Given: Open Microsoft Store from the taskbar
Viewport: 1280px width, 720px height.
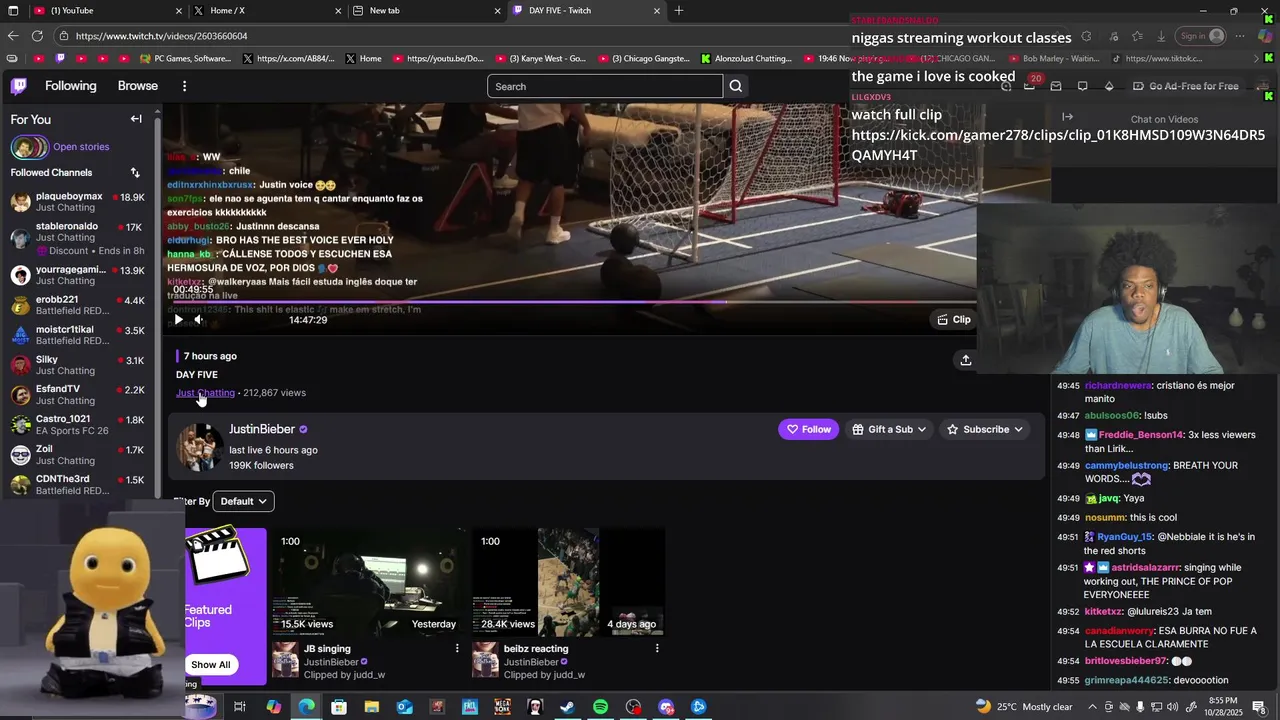Looking at the screenshot, I should (339, 707).
